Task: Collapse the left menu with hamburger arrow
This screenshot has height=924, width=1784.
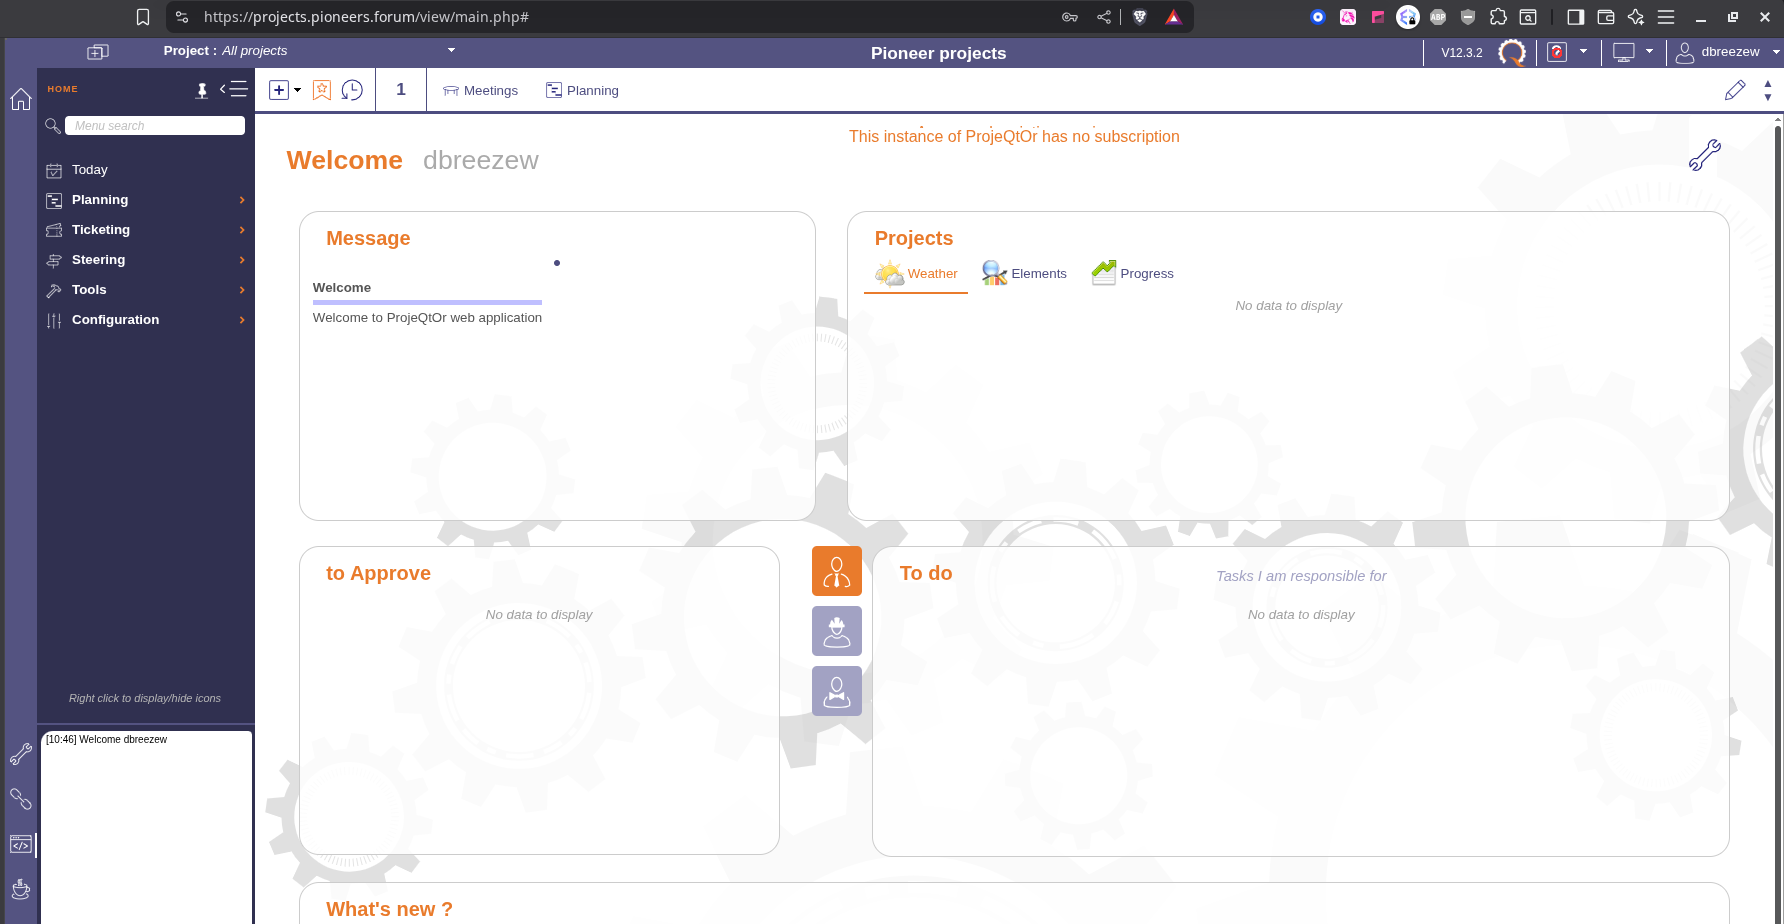Action: coord(234,89)
